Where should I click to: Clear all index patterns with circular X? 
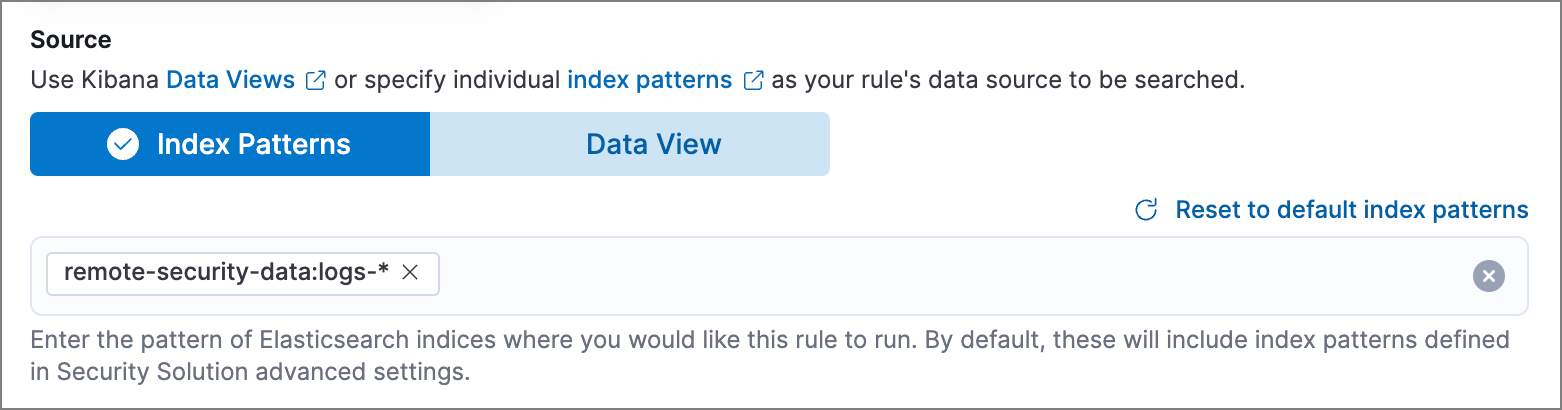click(x=1488, y=276)
